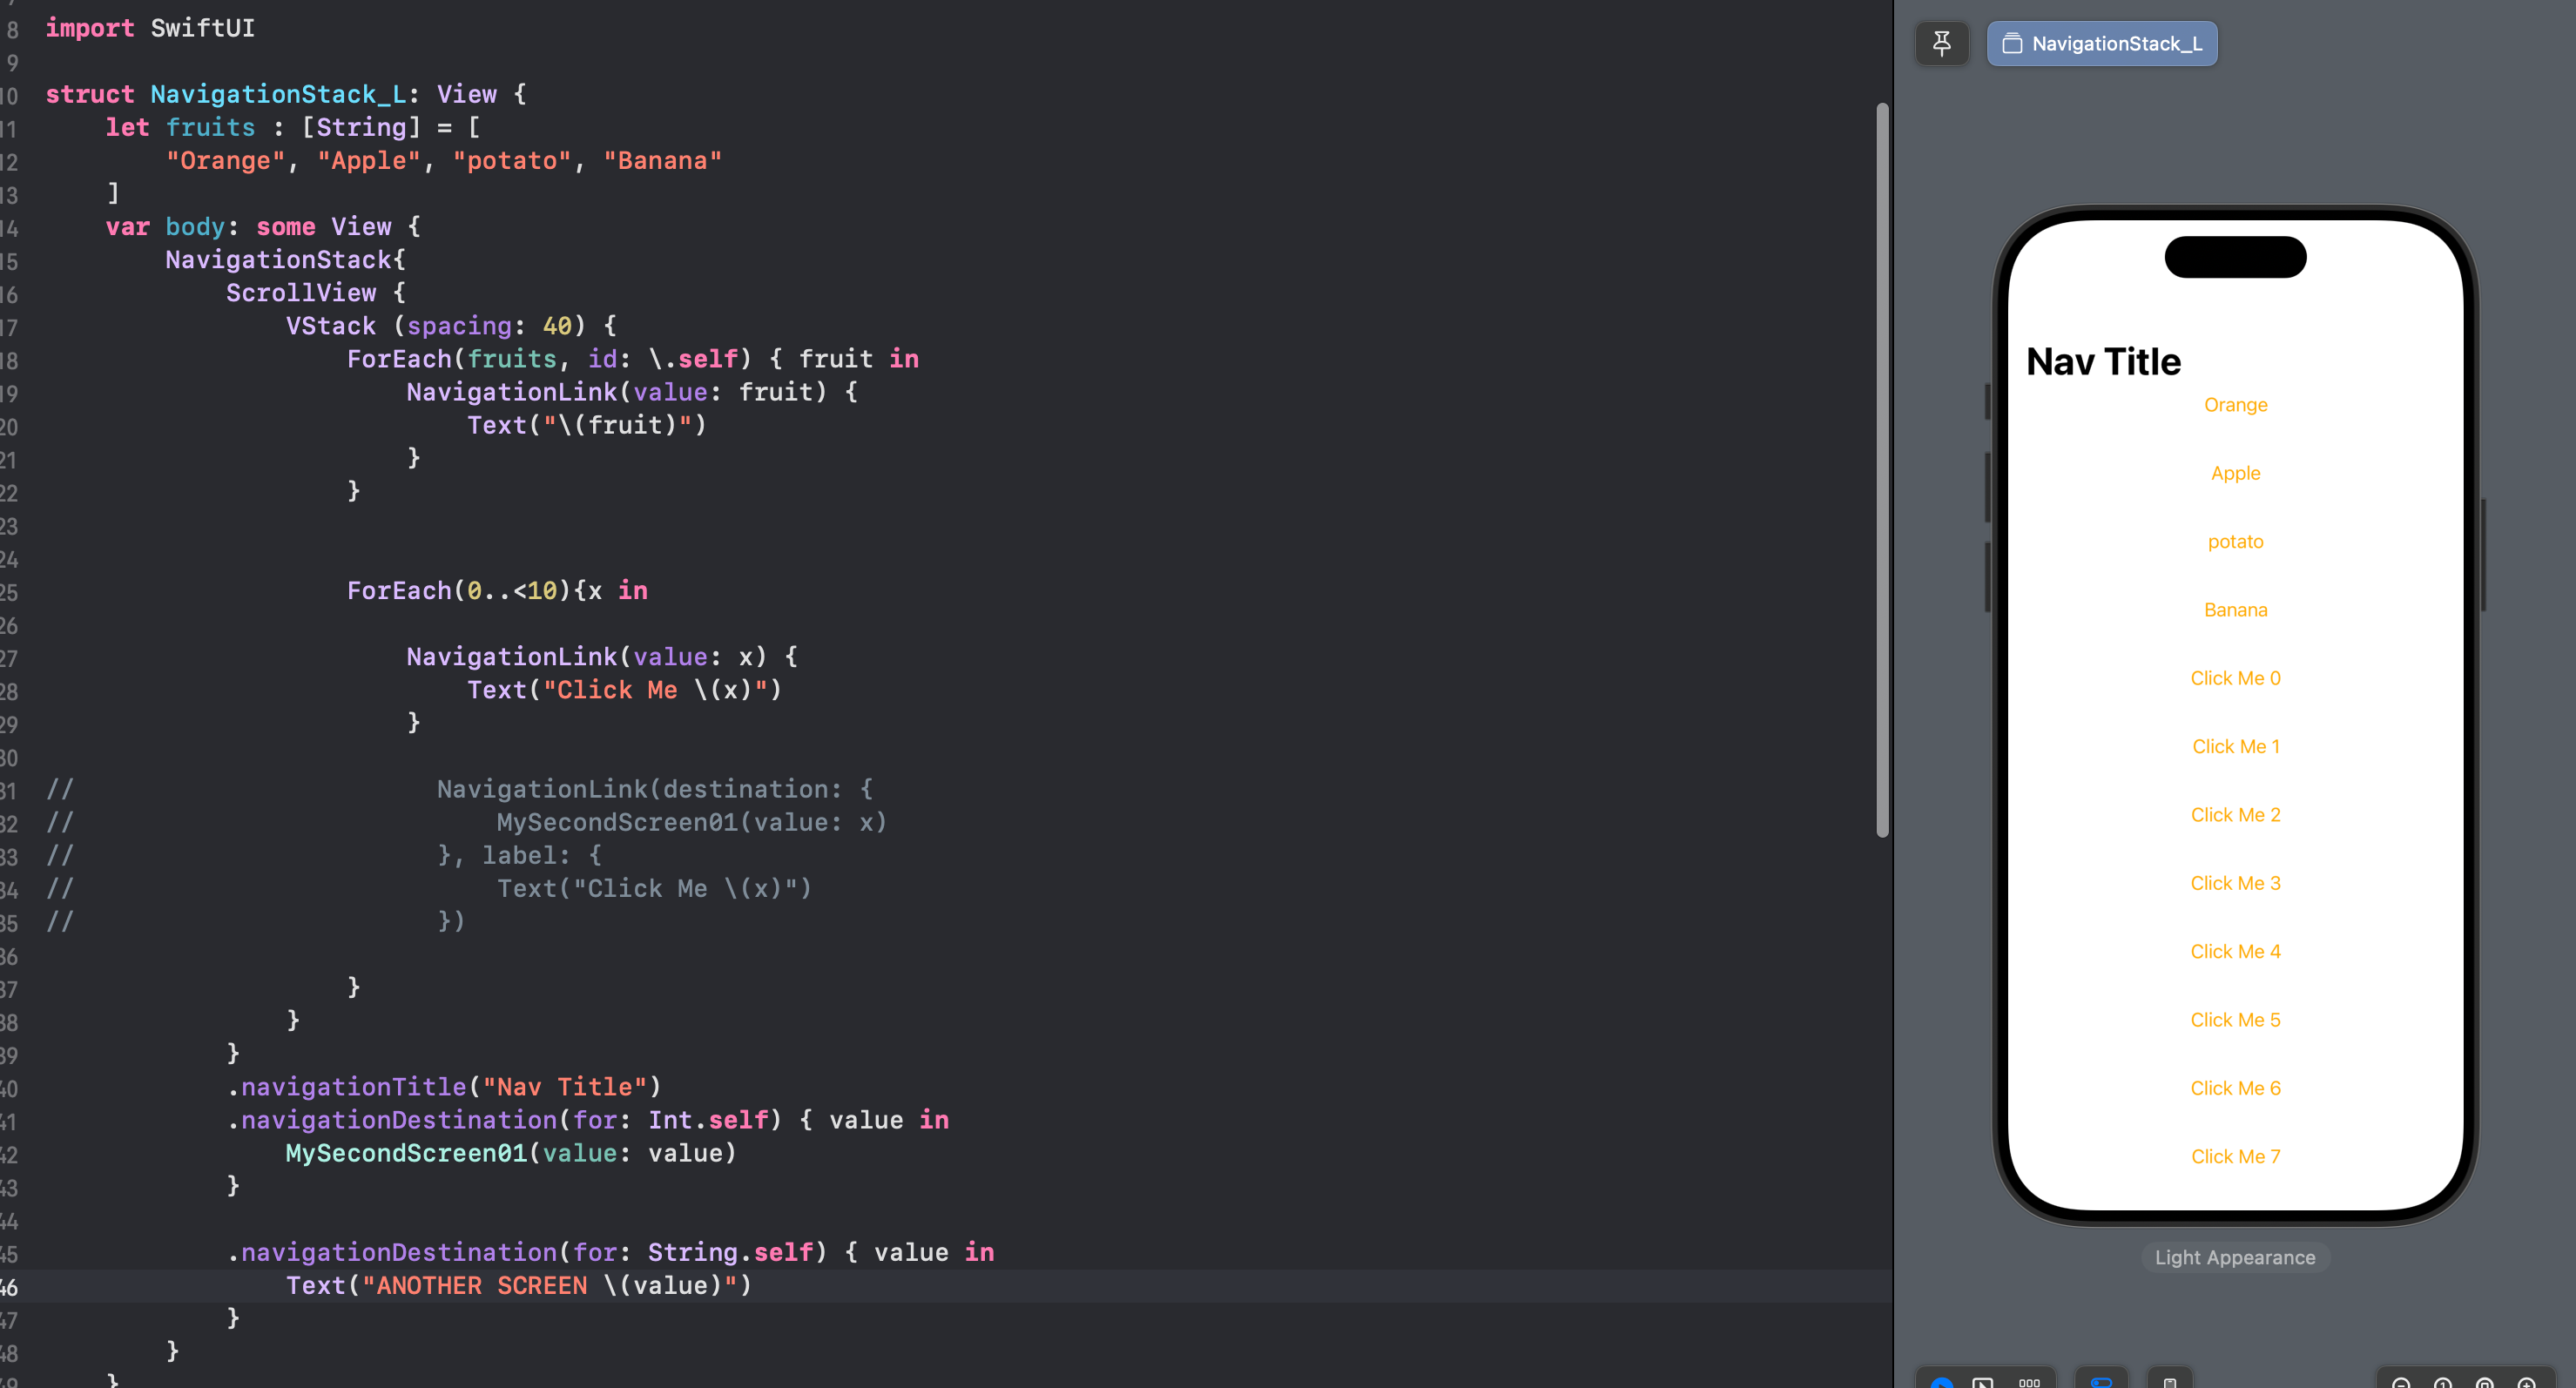Click commented MySecondScreen01(value: x) line
The width and height of the screenshot is (2576, 1388).
coord(692,822)
